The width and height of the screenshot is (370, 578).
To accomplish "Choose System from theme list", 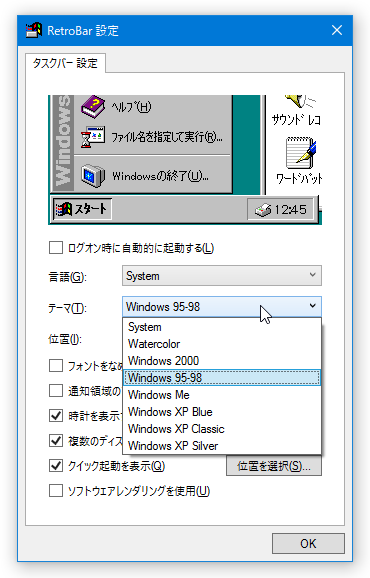I will pyautogui.click(x=222, y=327).
